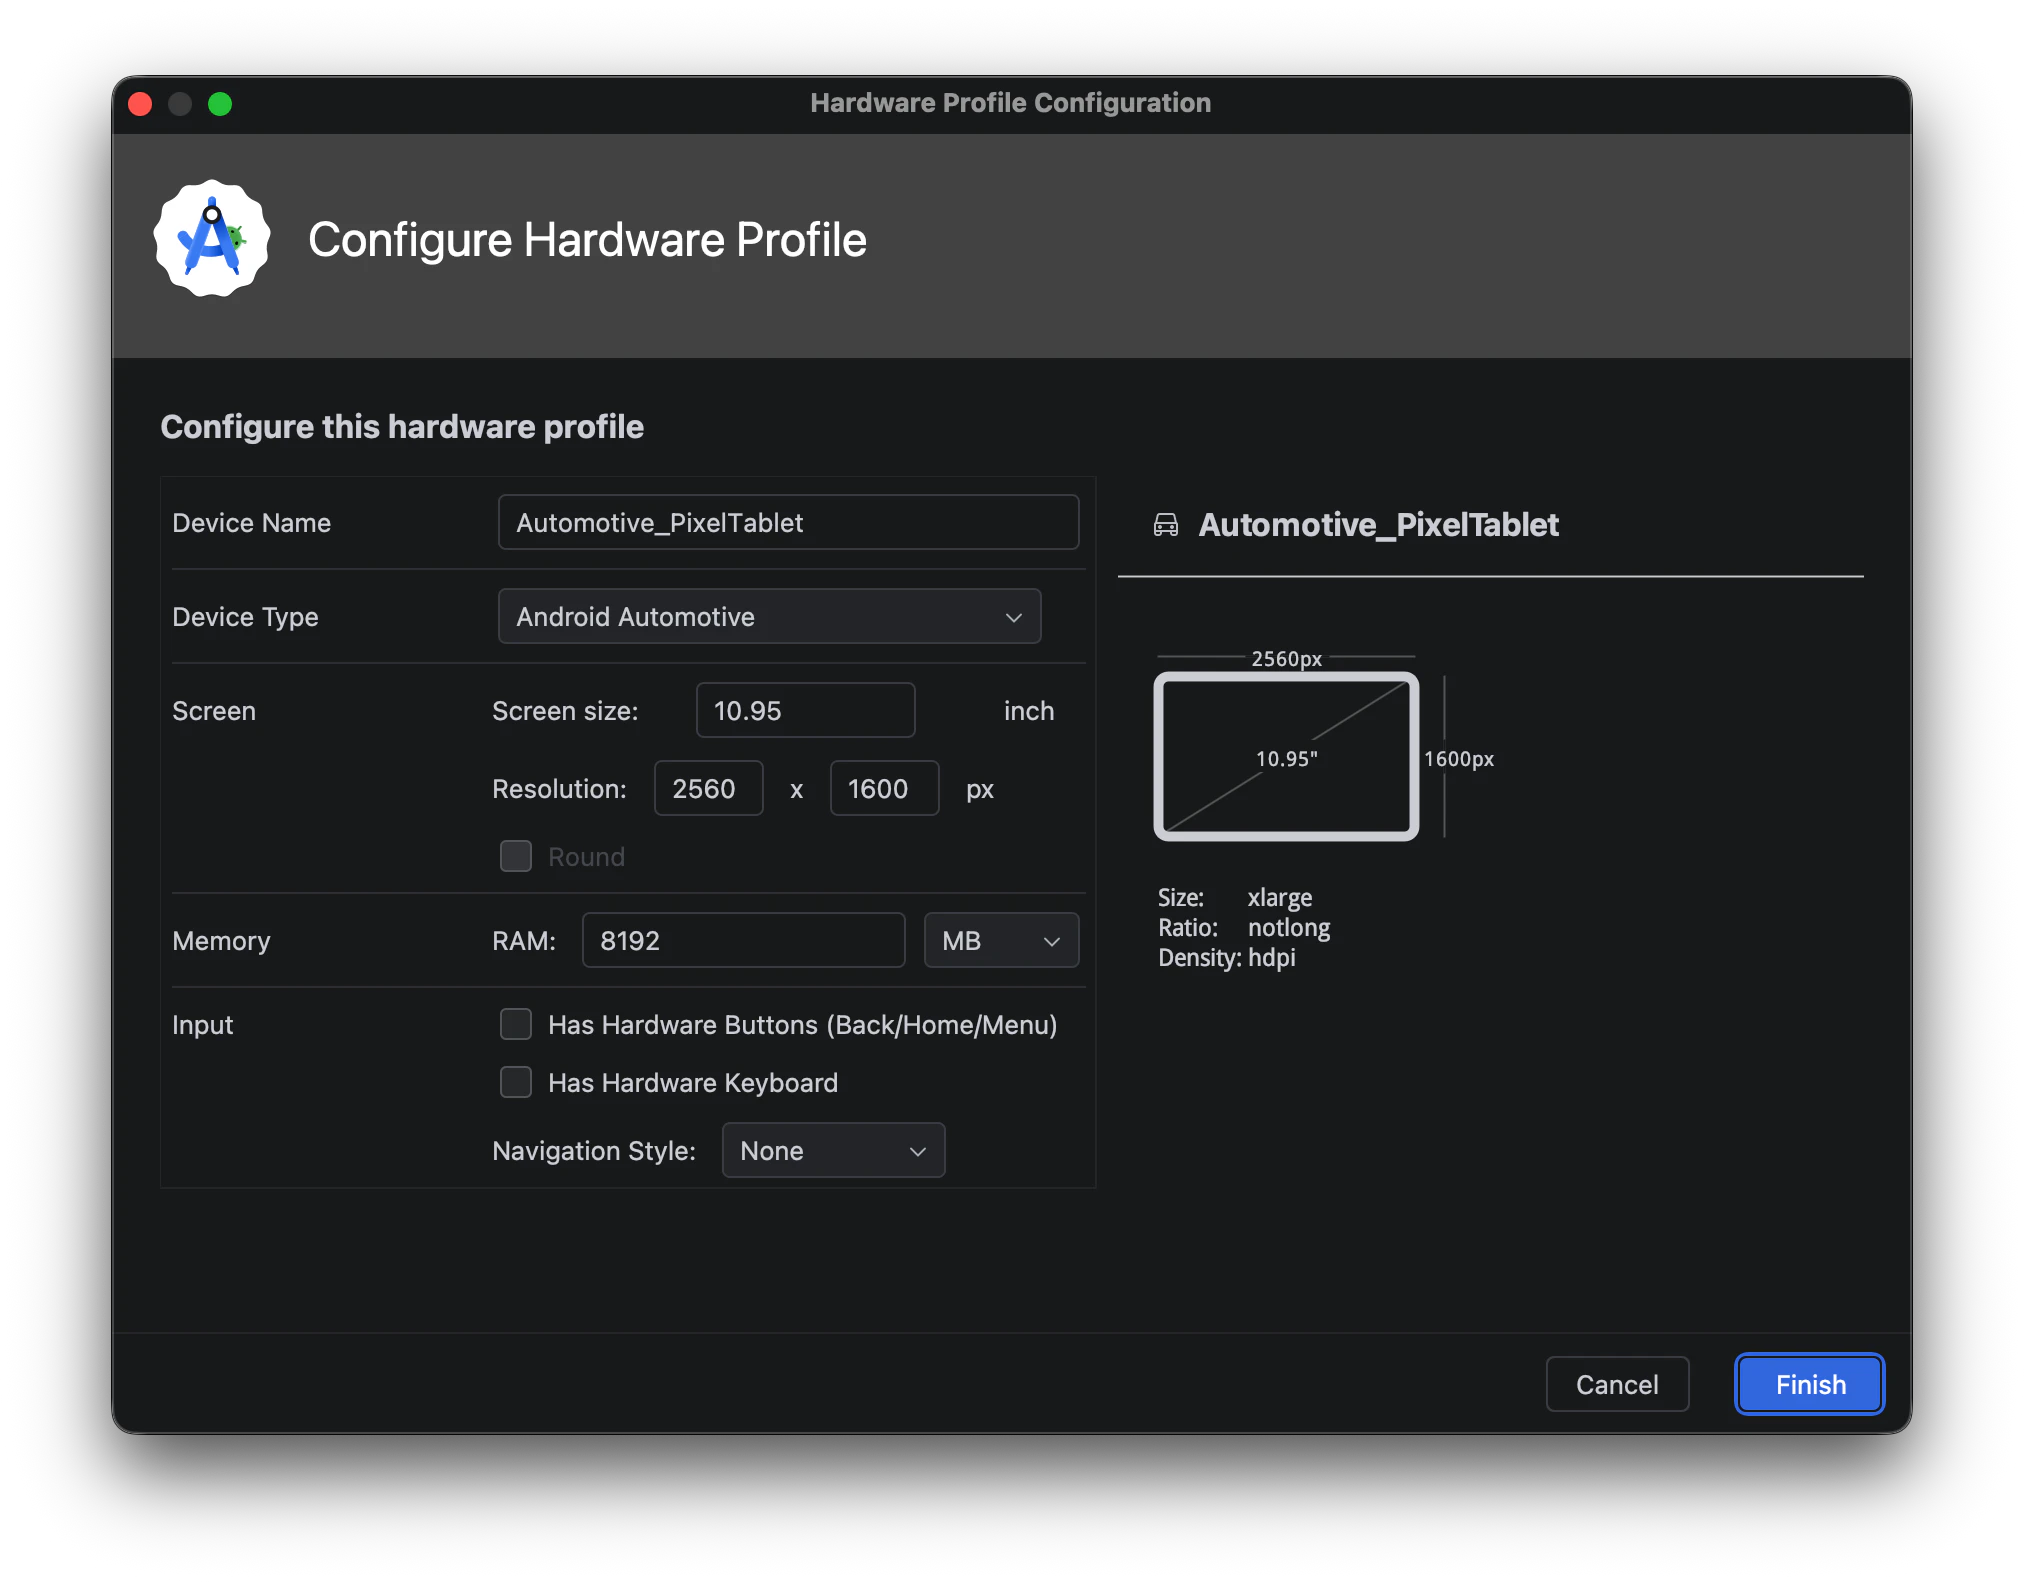Viewport: 2024px width, 1582px height.
Task: Click the 'Input' section label
Action: pyautogui.click(x=202, y=1025)
